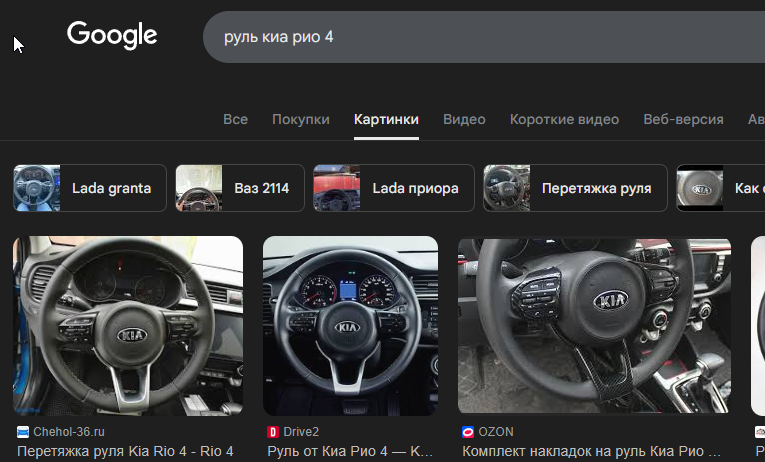Click the Chehol-36.ru site favicon
This screenshot has width=765, height=462.
pyautogui.click(x=23, y=432)
